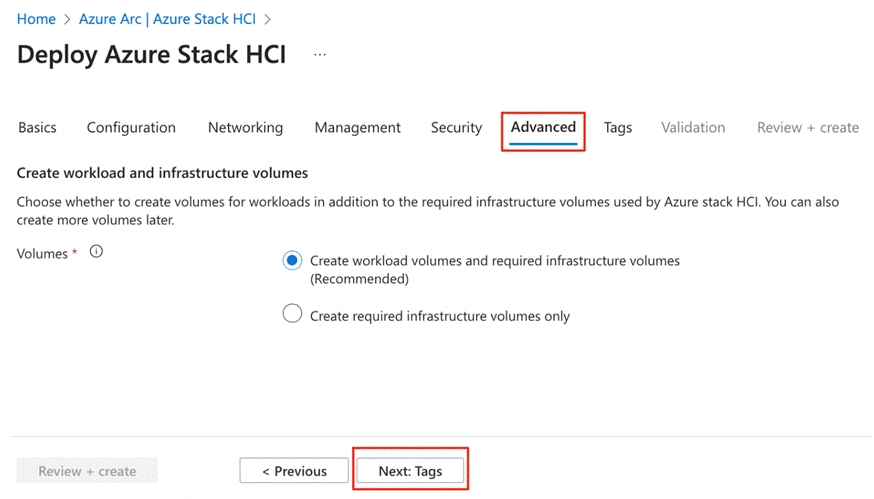Switch to the Basics tab
The height and width of the screenshot is (499, 874).
click(38, 128)
